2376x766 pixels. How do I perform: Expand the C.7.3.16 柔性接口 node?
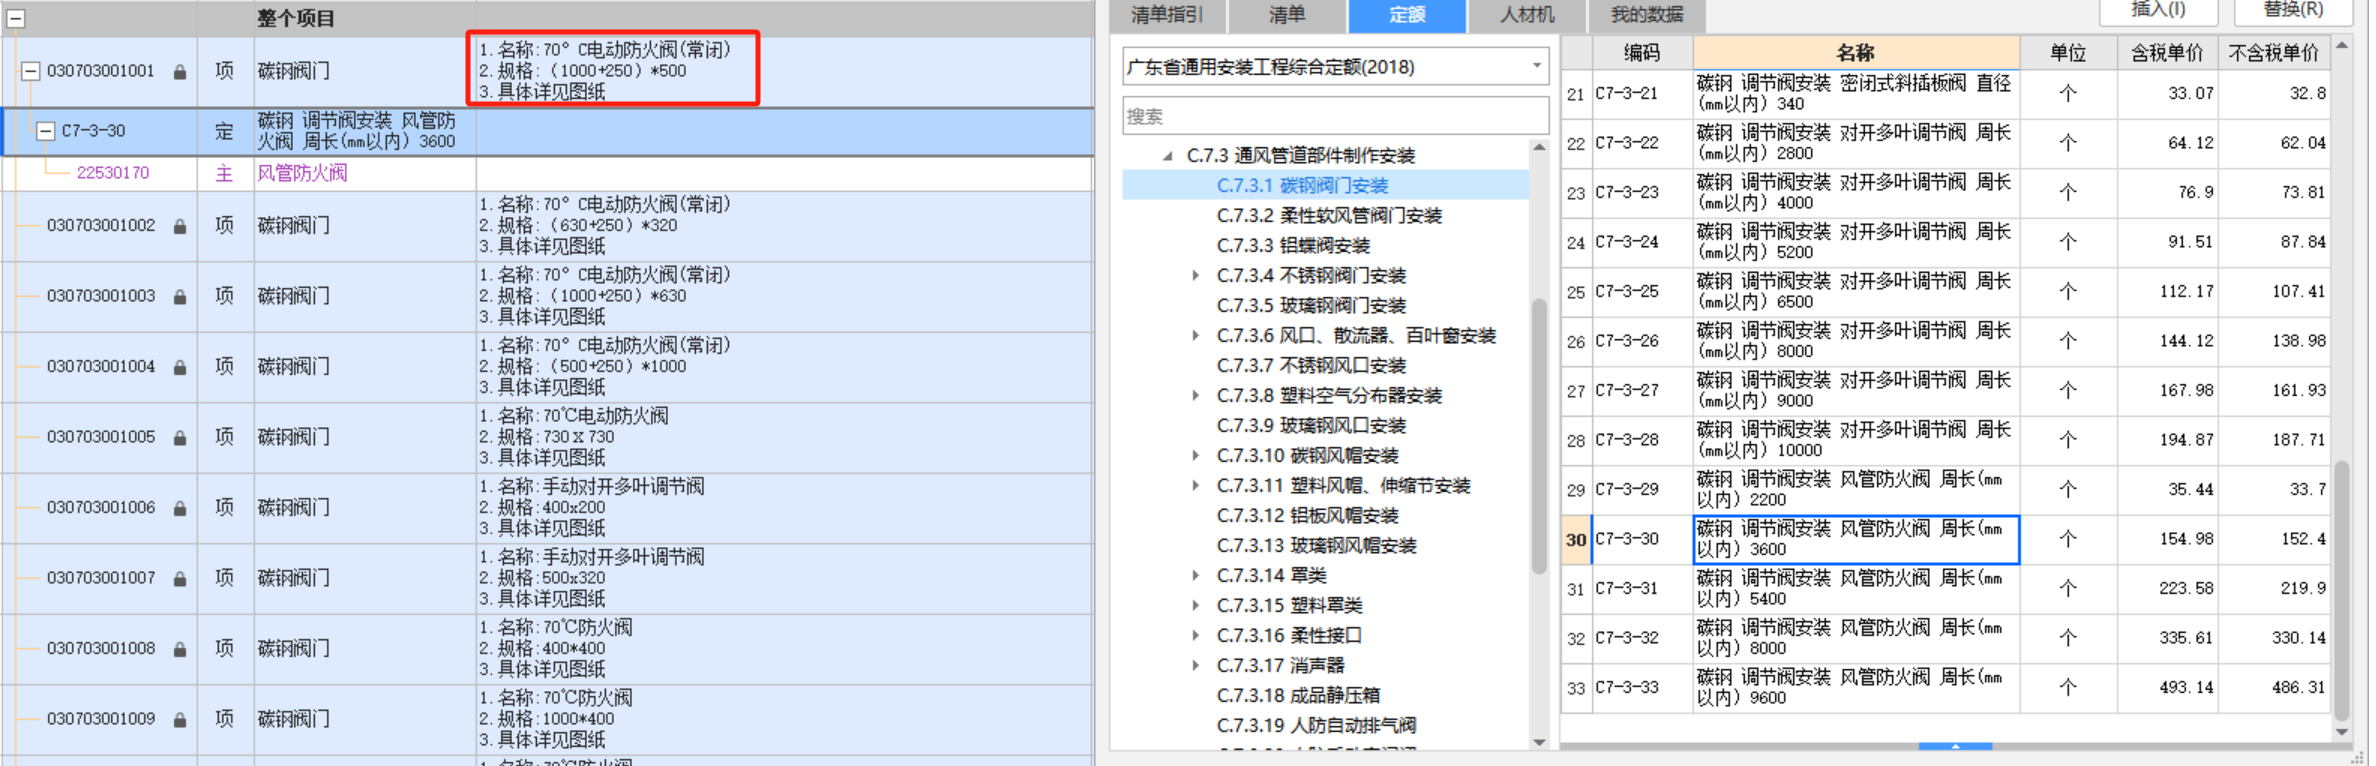1195,635
